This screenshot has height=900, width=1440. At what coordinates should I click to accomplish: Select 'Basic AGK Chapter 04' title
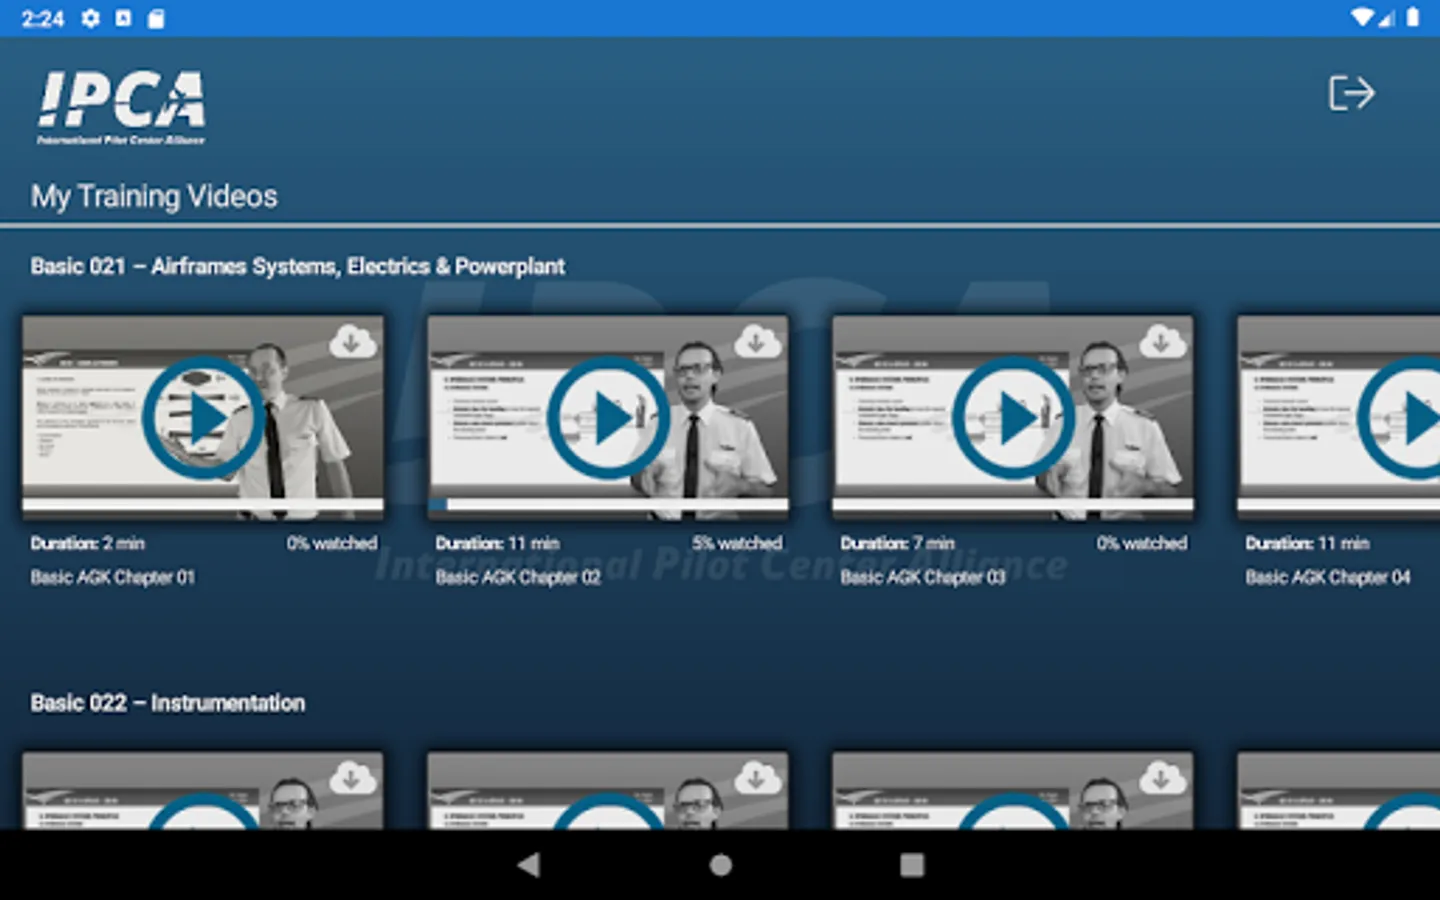(x=1328, y=577)
